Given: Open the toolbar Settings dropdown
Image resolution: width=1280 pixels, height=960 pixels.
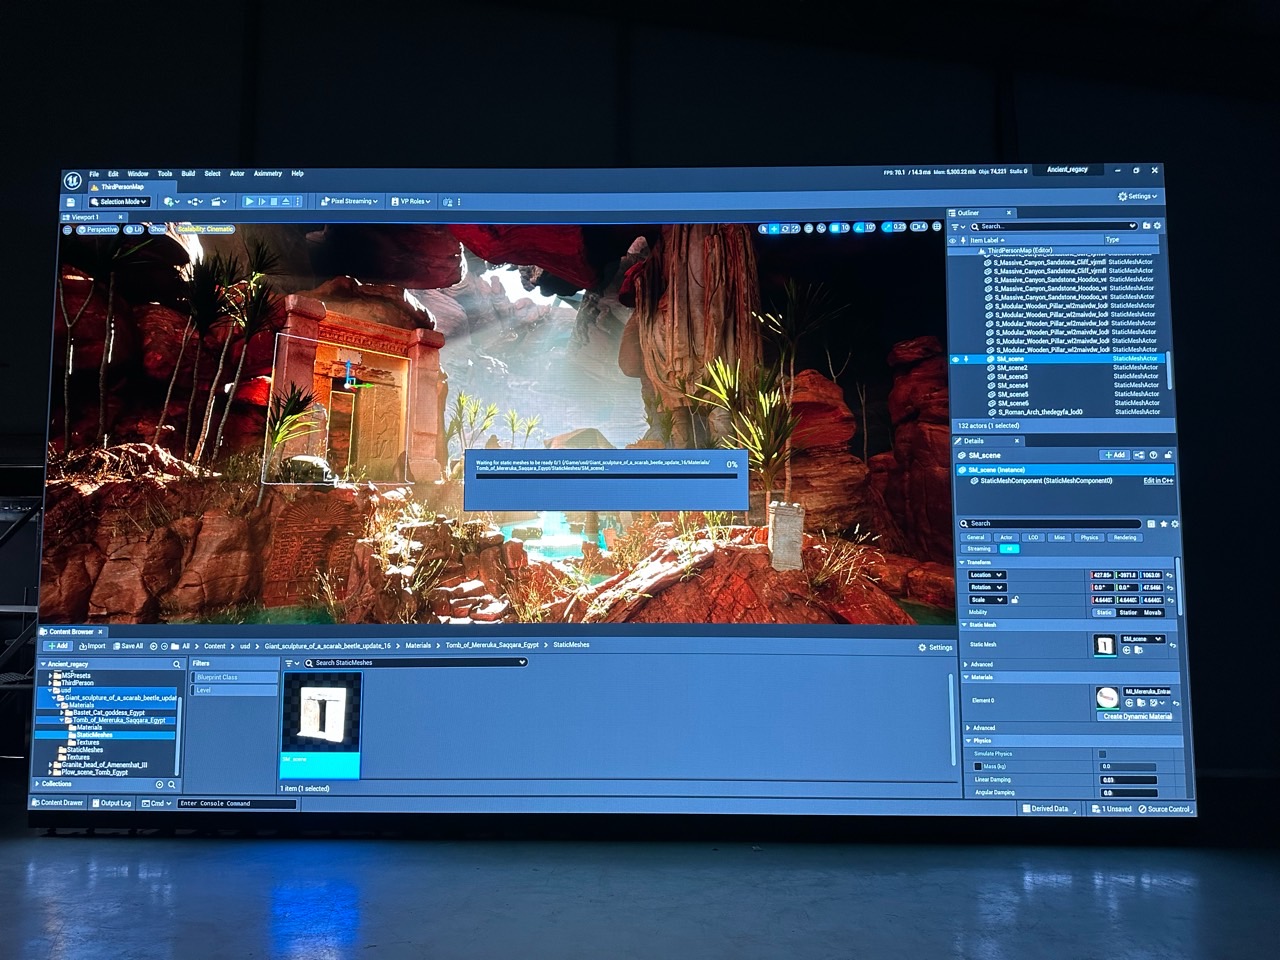Looking at the screenshot, I should pyautogui.click(x=1137, y=196).
